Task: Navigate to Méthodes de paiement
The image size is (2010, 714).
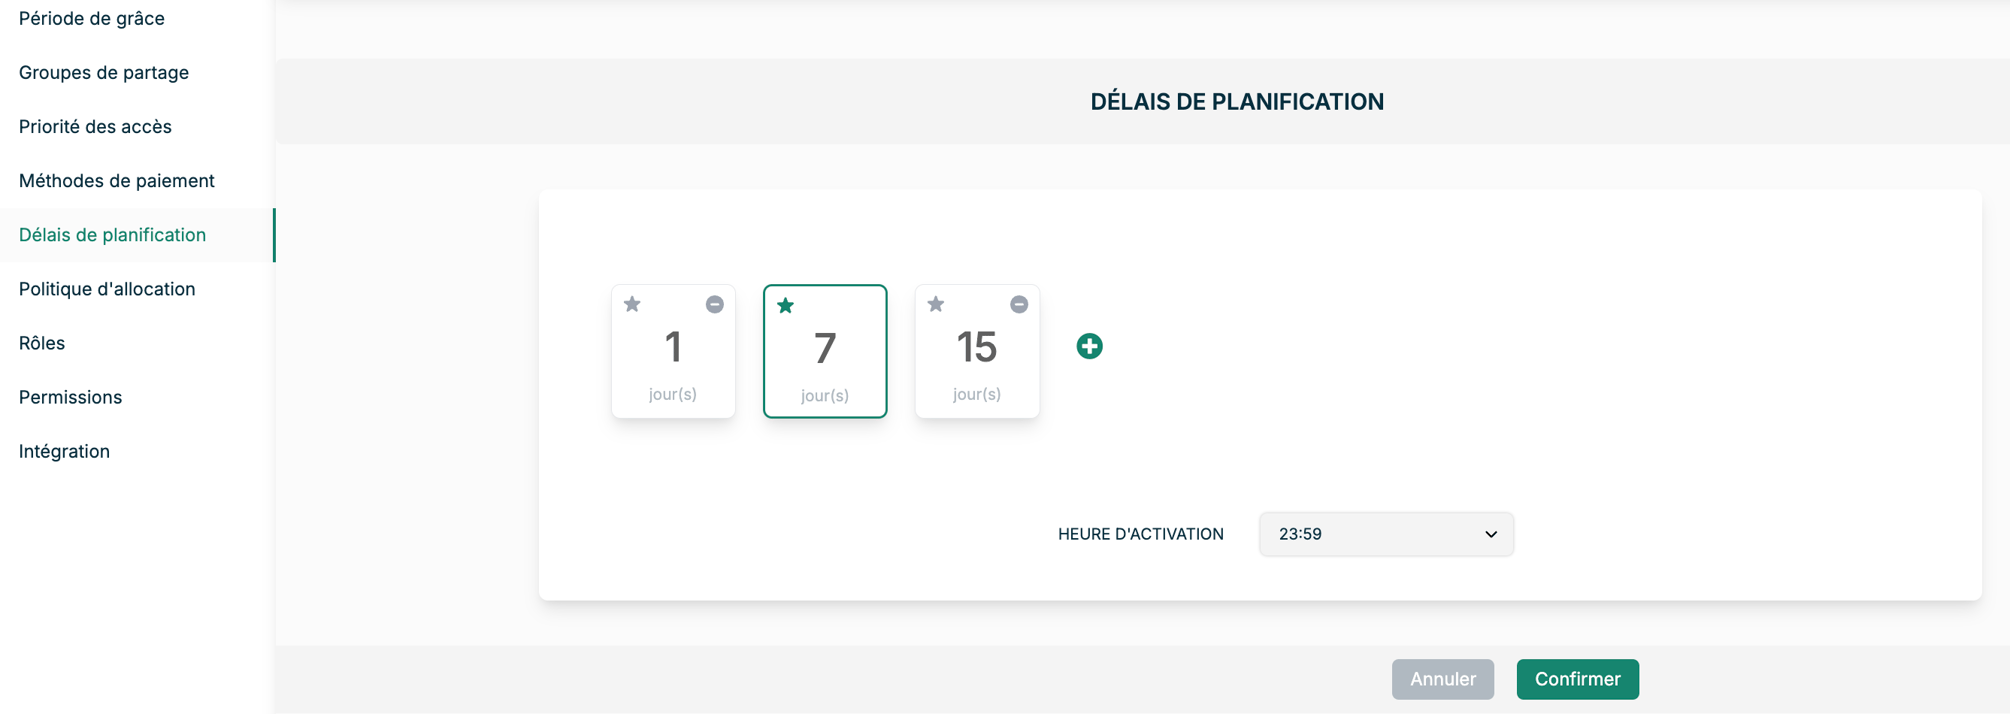Action: pyautogui.click(x=117, y=181)
